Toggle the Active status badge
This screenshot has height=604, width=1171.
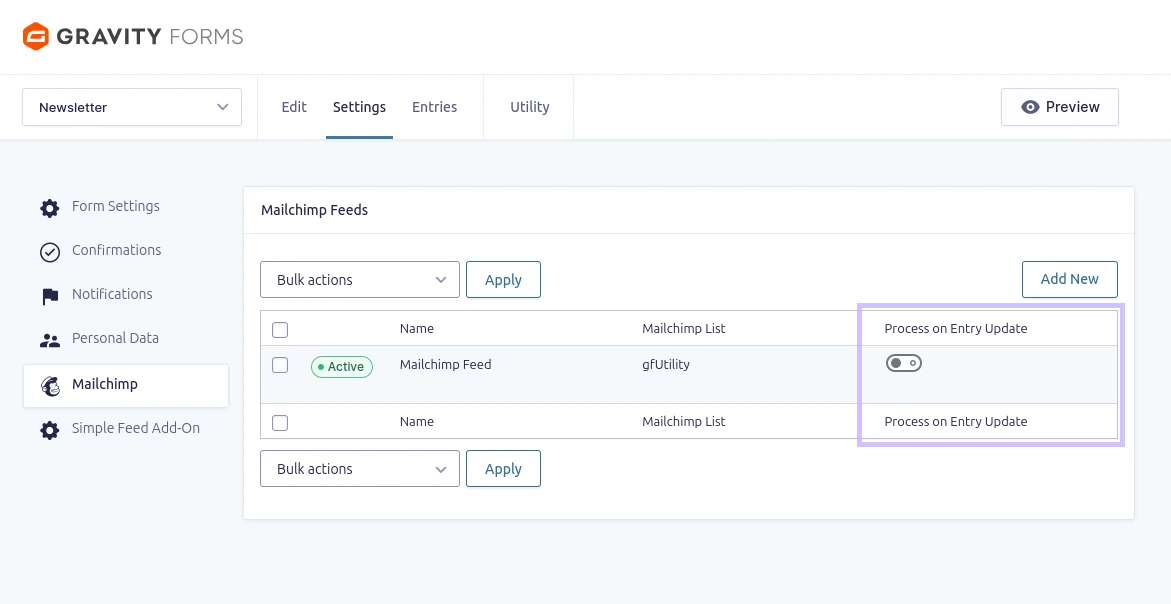[341, 367]
